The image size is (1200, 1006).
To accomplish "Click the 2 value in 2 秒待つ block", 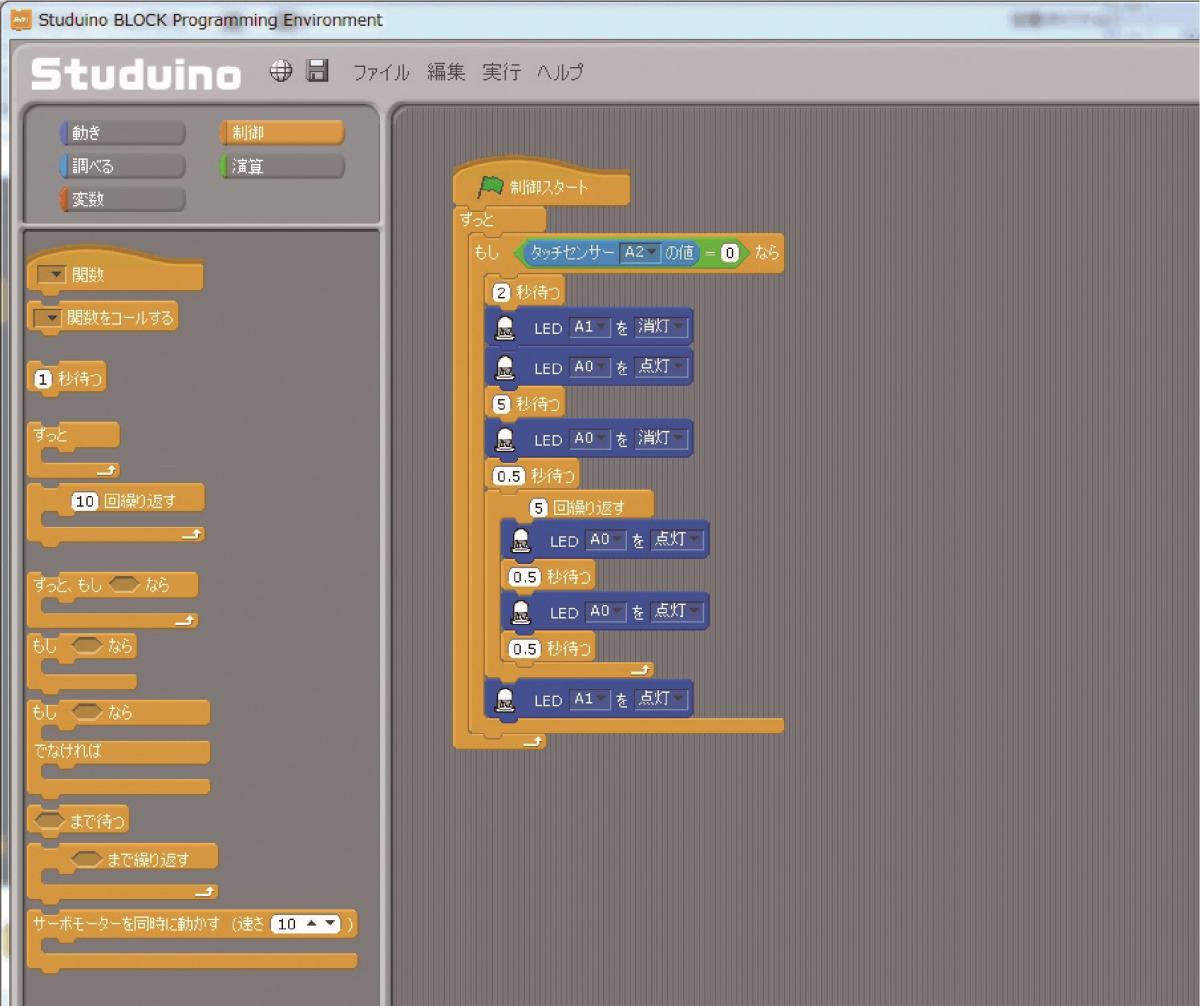I will 502,293.
